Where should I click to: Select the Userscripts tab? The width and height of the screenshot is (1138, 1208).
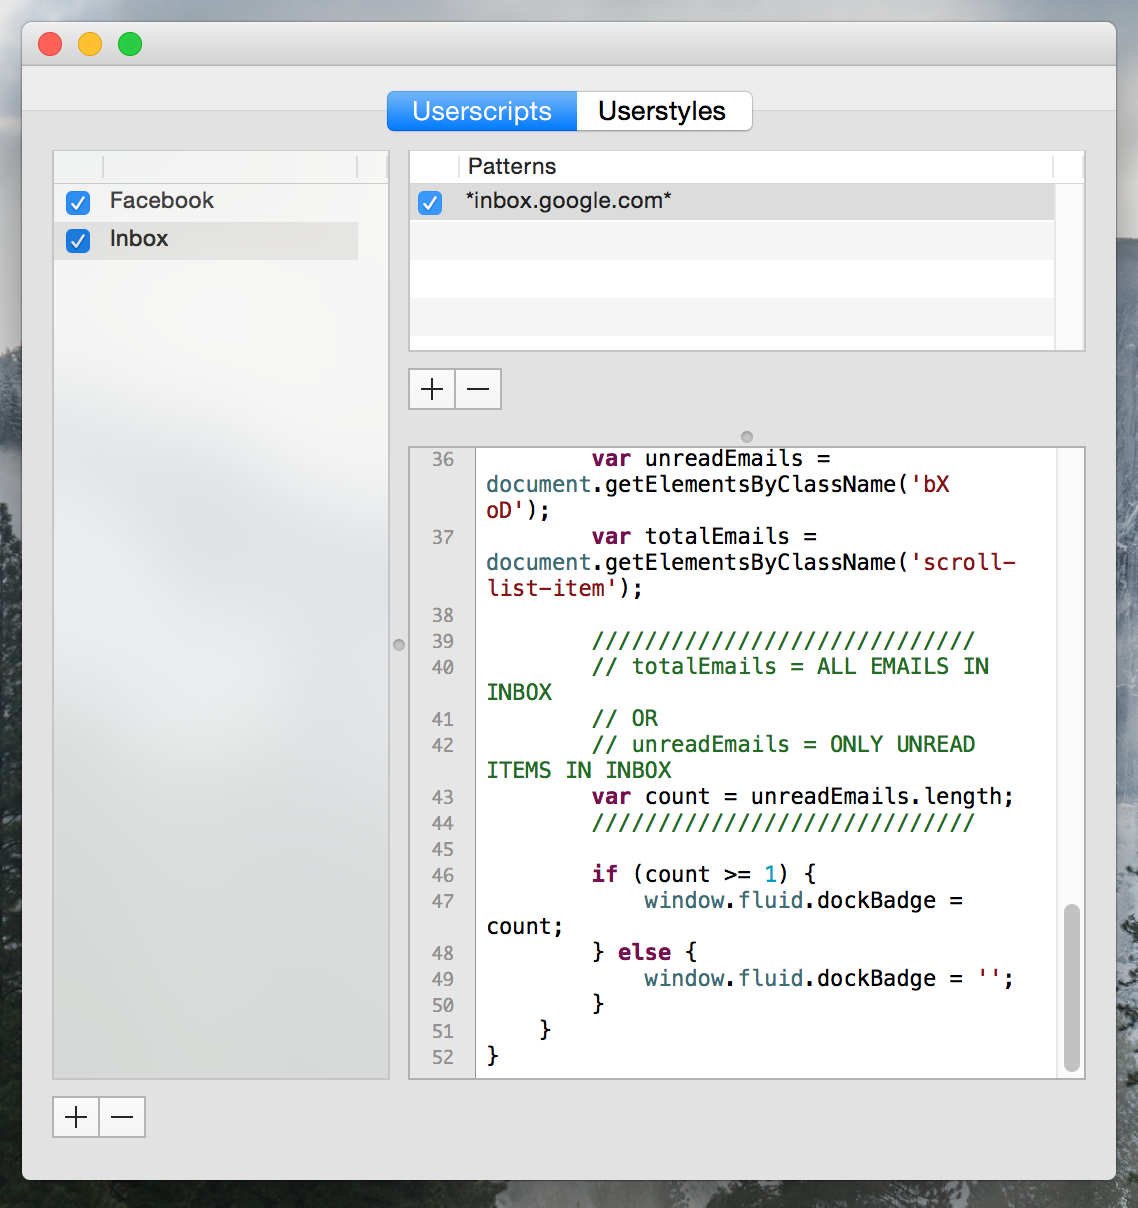tap(482, 111)
